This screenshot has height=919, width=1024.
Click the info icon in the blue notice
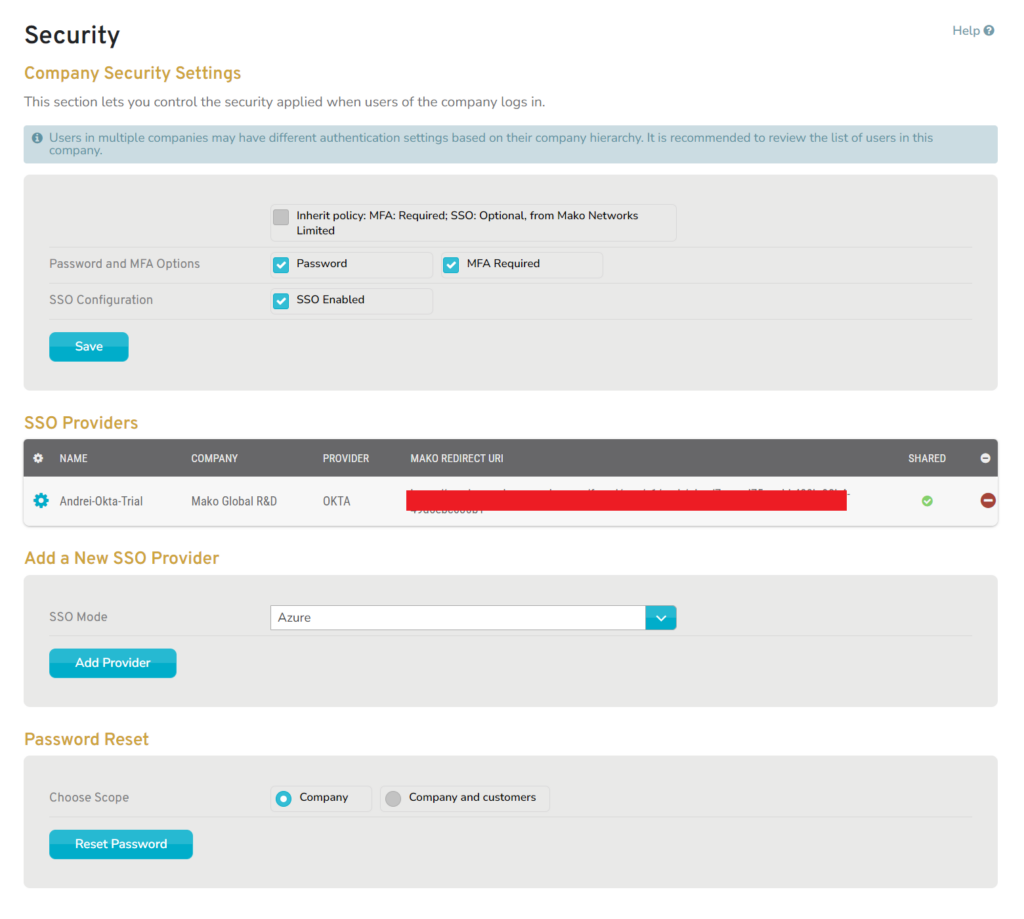[38, 137]
